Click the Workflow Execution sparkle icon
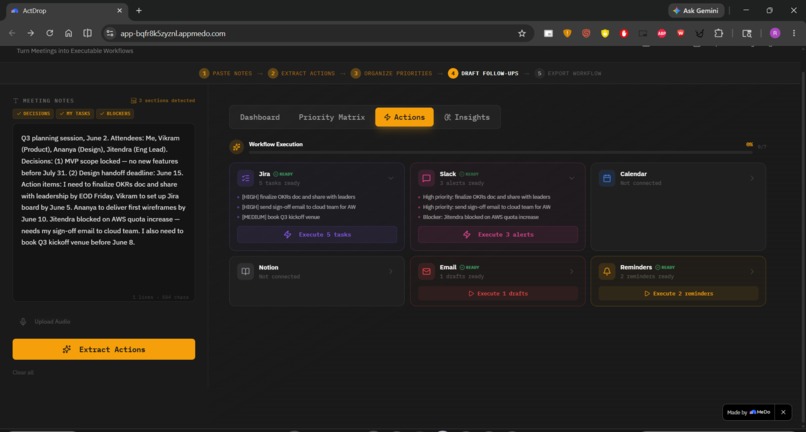The width and height of the screenshot is (806, 432). (x=236, y=147)
